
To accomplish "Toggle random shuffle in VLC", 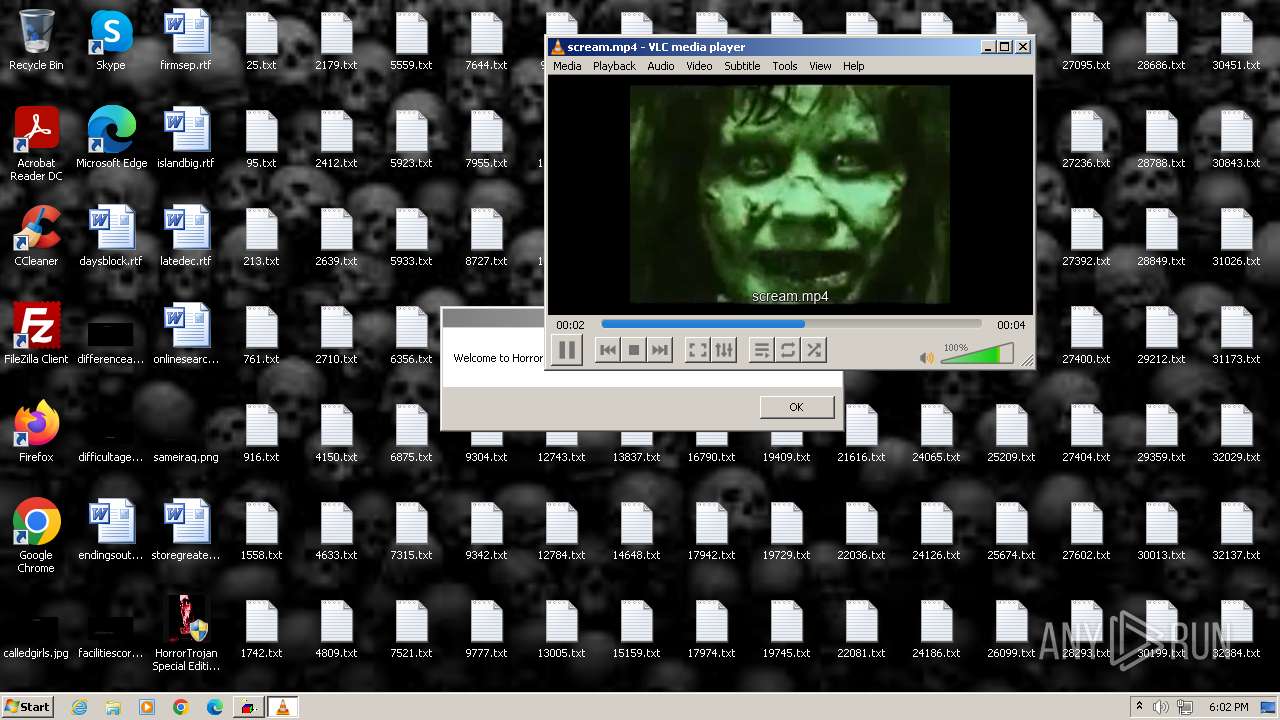I will coord(813,350).
